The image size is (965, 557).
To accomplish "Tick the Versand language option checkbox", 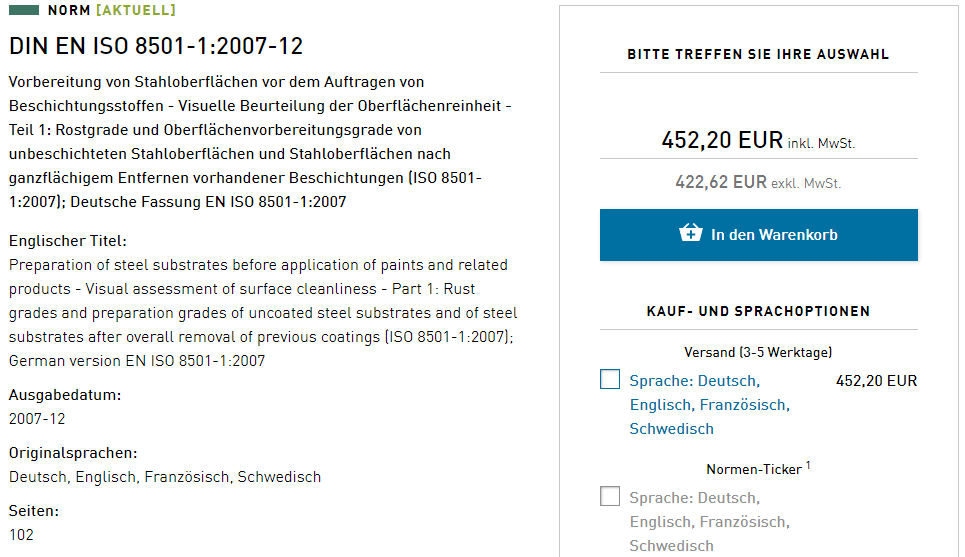I will pyautogui.click(x=610, y=380).
